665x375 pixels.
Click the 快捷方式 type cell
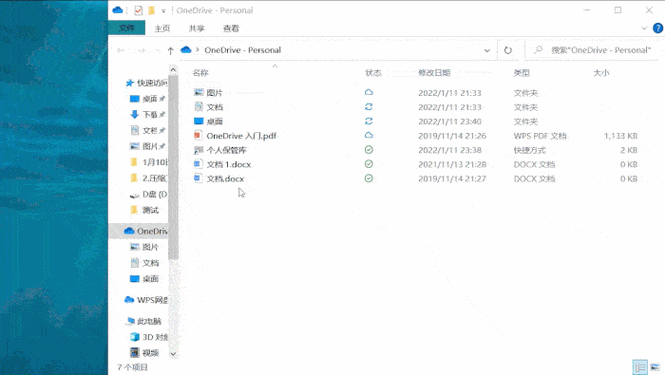tap(530, 150)
